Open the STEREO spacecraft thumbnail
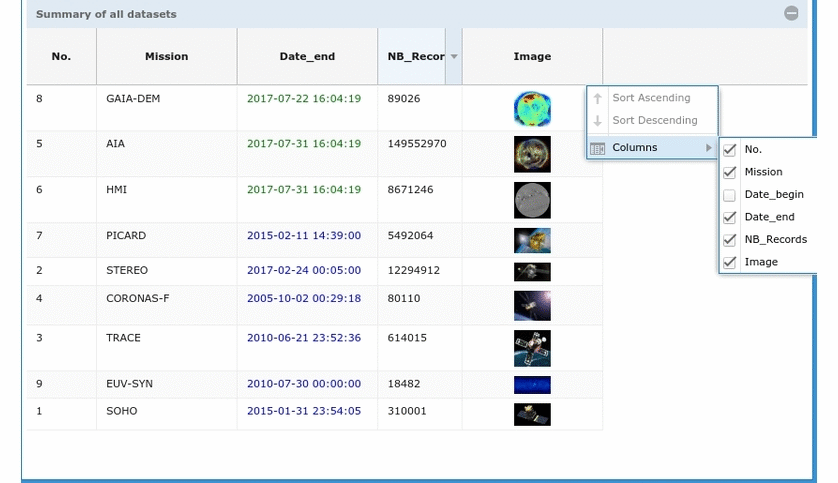The image size is (838, 483). coord(532,272)
